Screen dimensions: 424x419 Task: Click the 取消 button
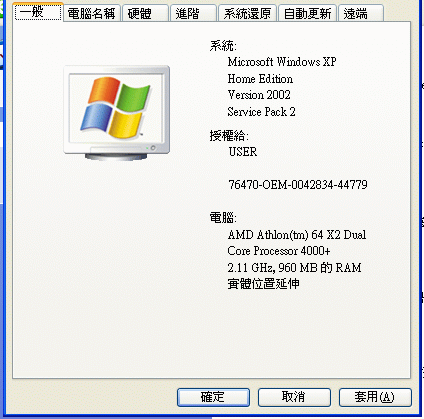tap(294, 397)
